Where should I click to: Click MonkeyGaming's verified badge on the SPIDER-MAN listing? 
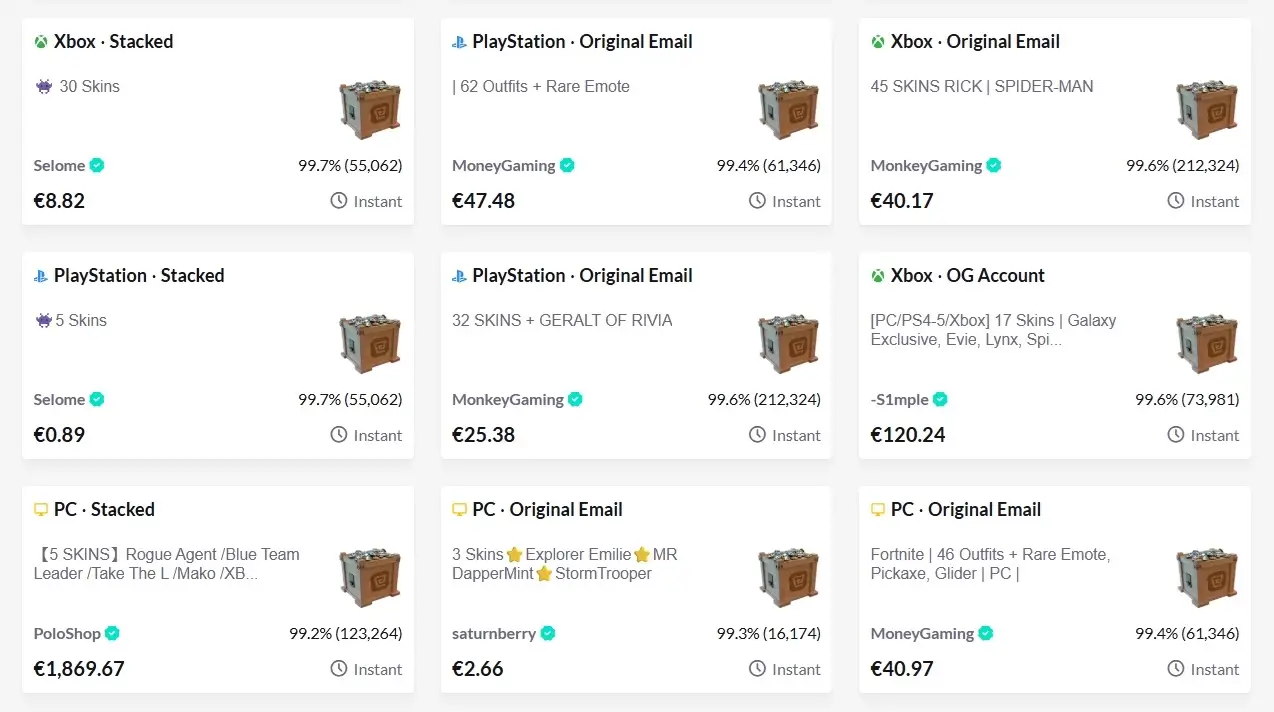click(993, 165)
